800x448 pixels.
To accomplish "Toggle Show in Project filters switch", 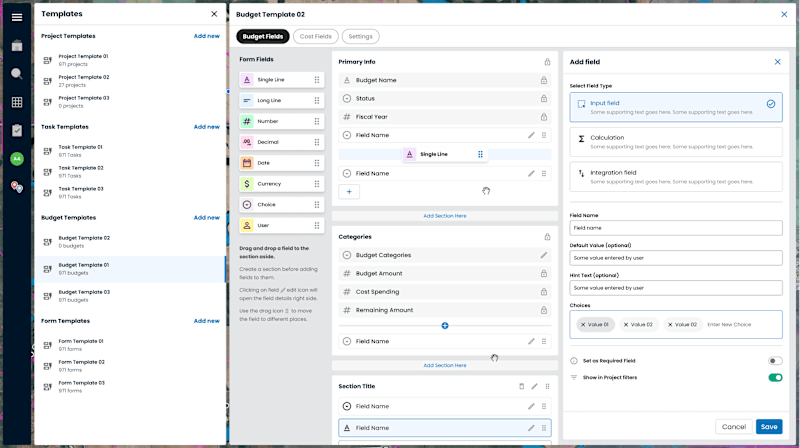I will 775,378.
